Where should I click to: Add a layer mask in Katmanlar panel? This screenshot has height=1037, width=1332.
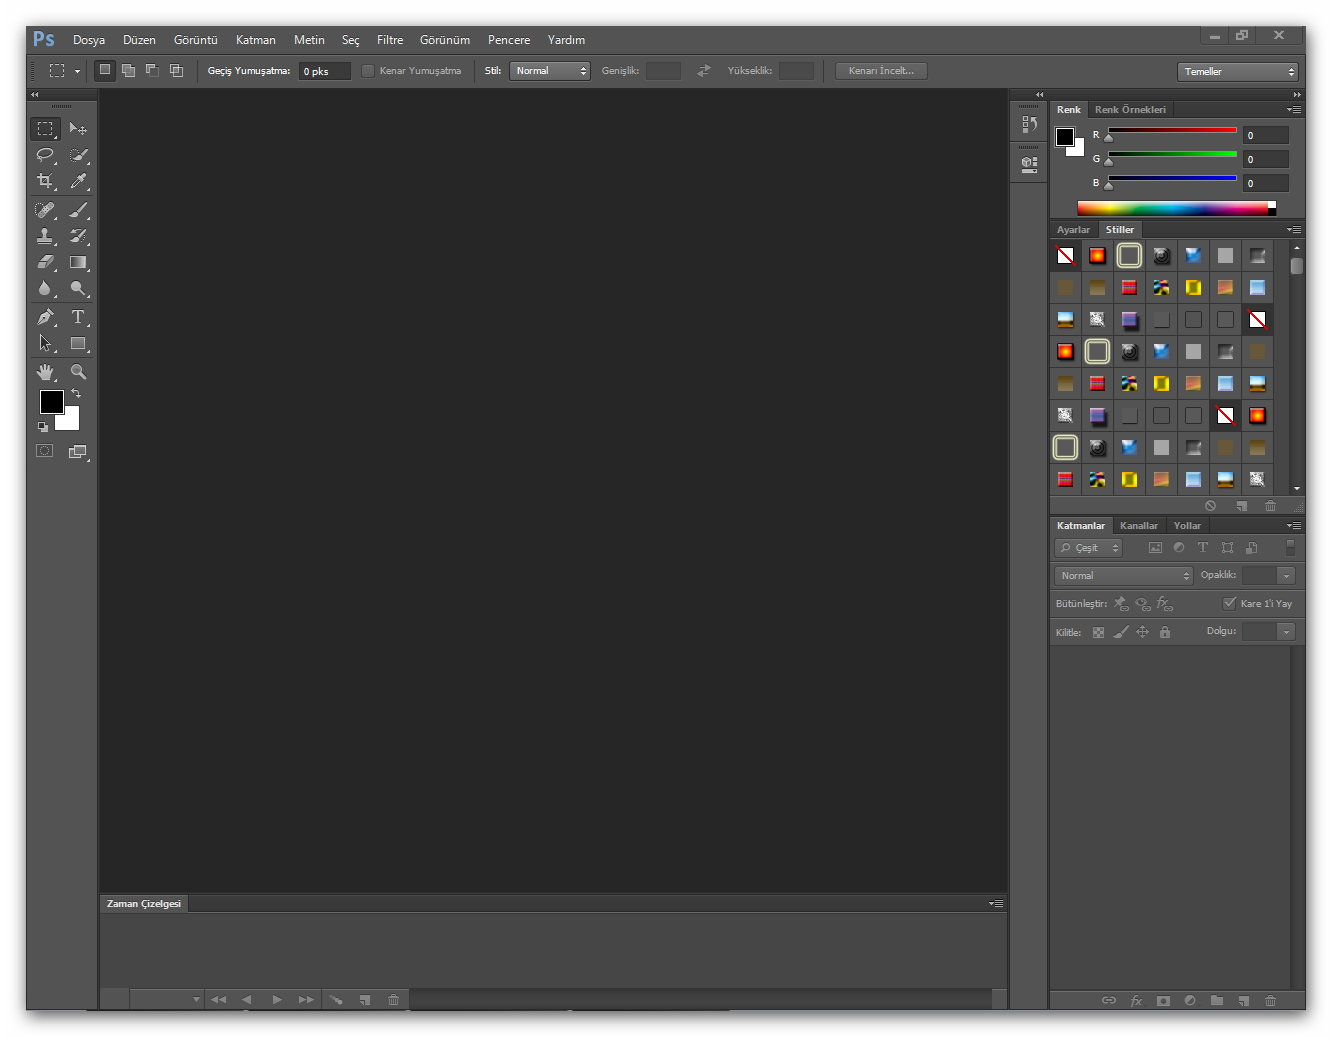[x=1163, y=1001]
